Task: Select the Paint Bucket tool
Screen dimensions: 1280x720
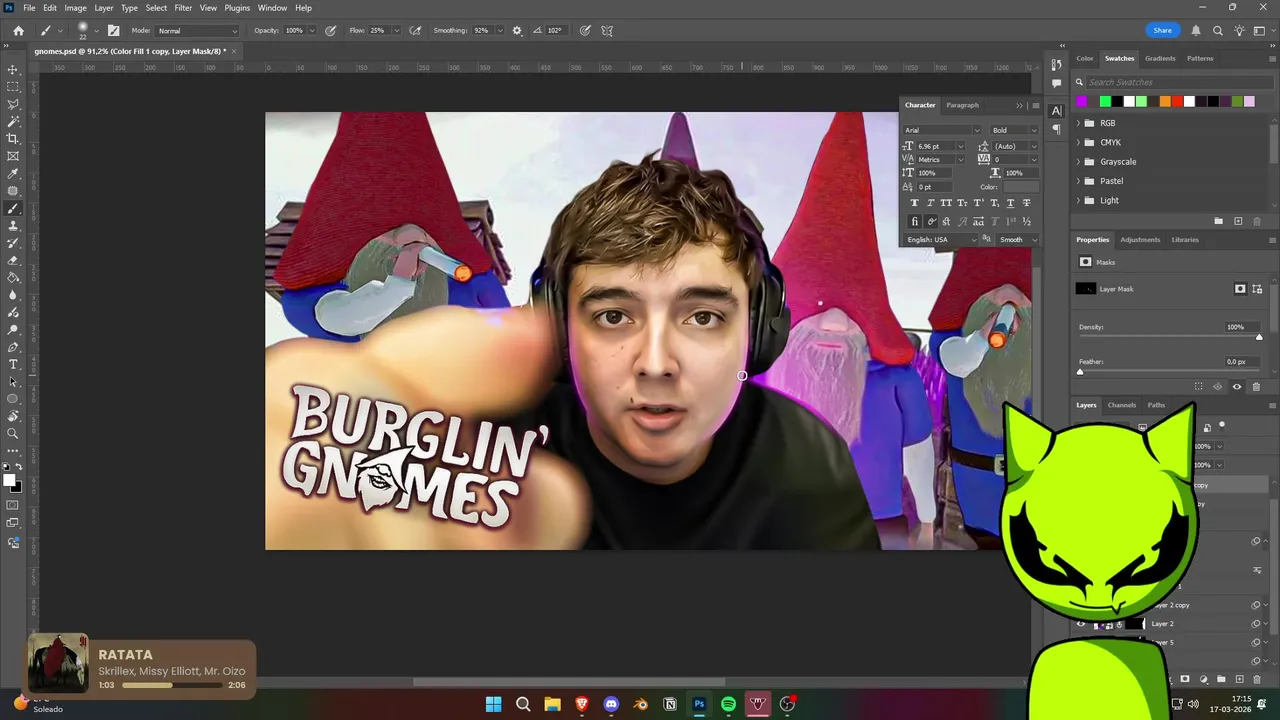Action: point(13,278)
